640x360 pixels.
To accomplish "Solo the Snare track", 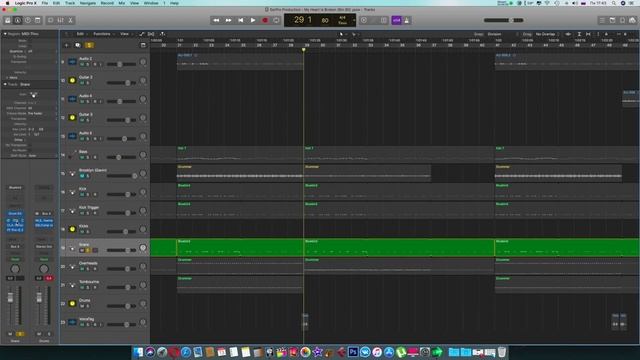I will click(x=87, y=250).
